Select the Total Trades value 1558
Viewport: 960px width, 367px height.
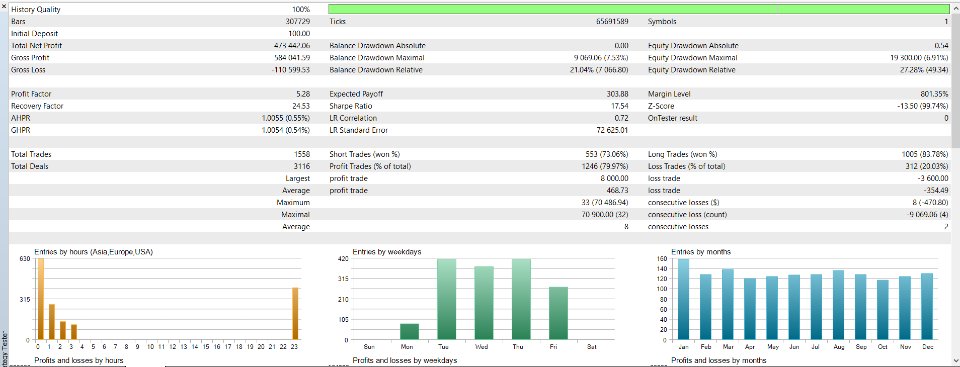pos(302,154)
